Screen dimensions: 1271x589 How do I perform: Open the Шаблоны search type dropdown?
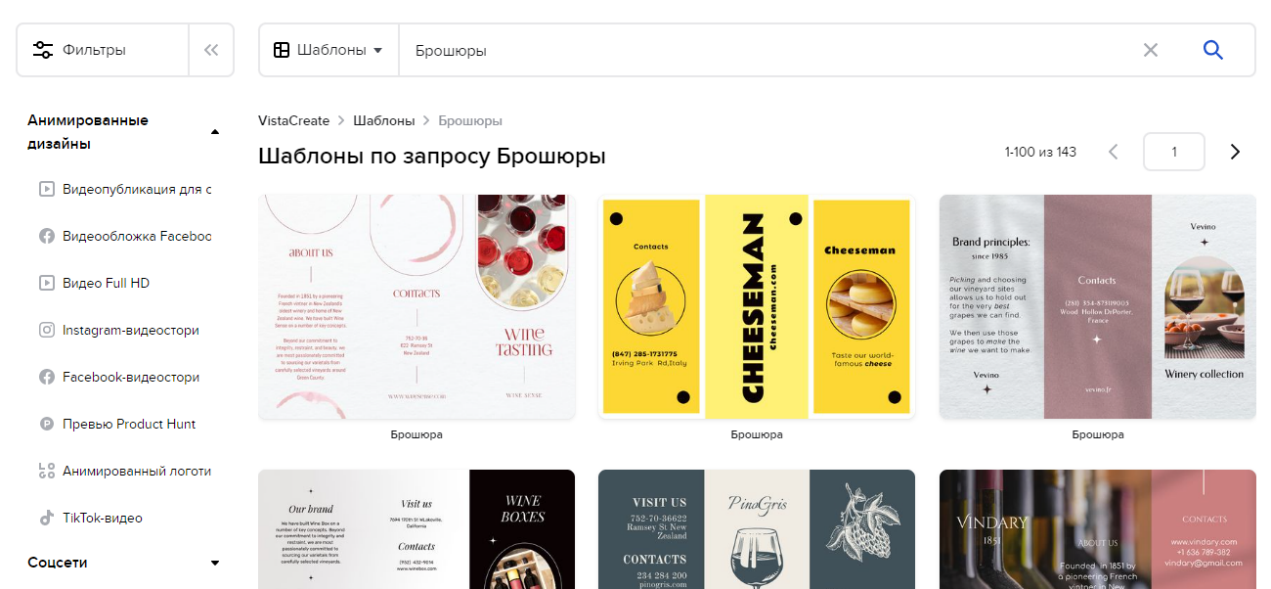click(x=329, y=50)
